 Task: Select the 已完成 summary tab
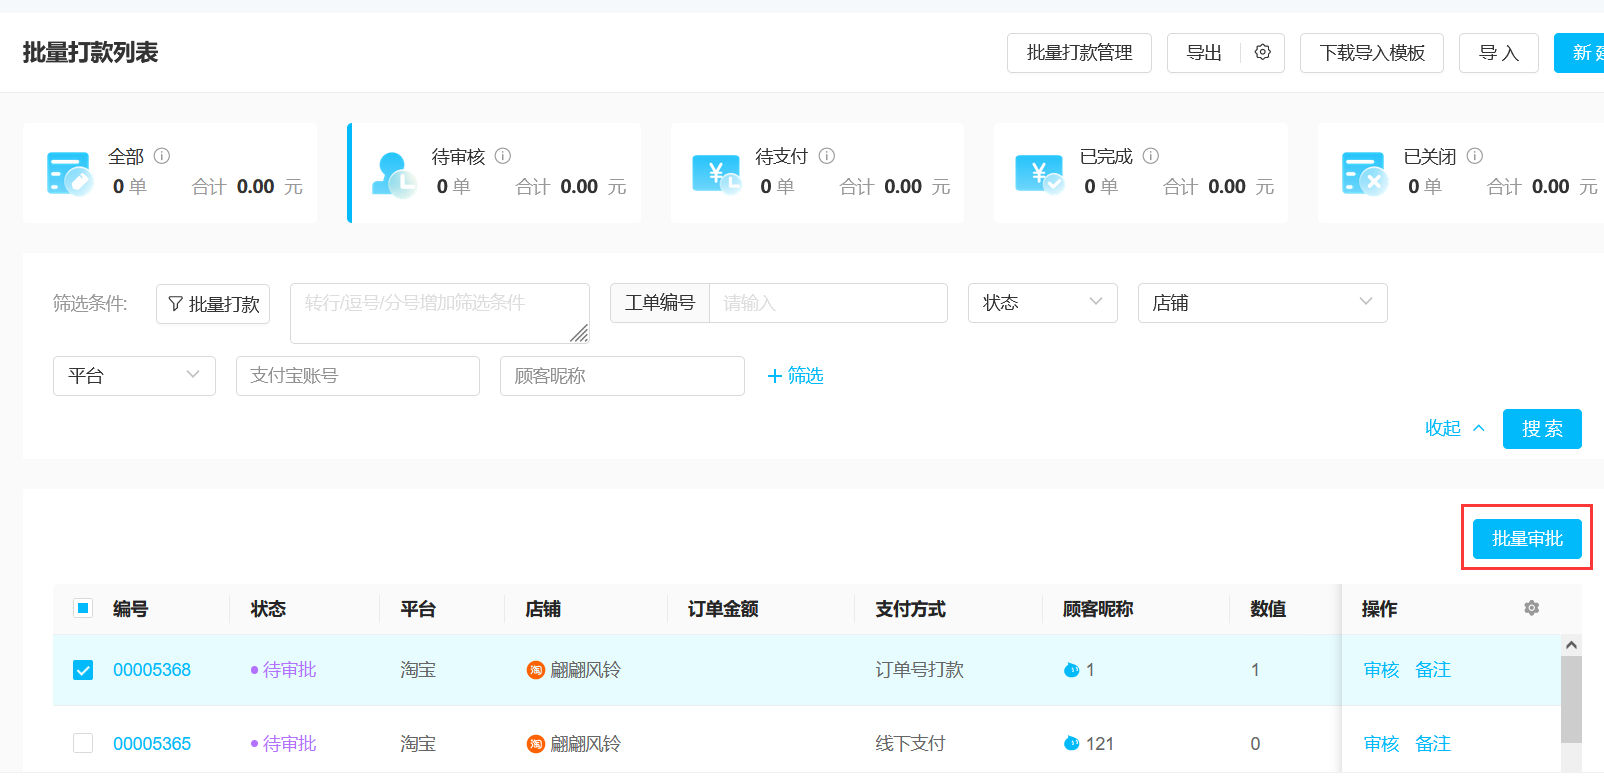click(x=1141, y=173)
